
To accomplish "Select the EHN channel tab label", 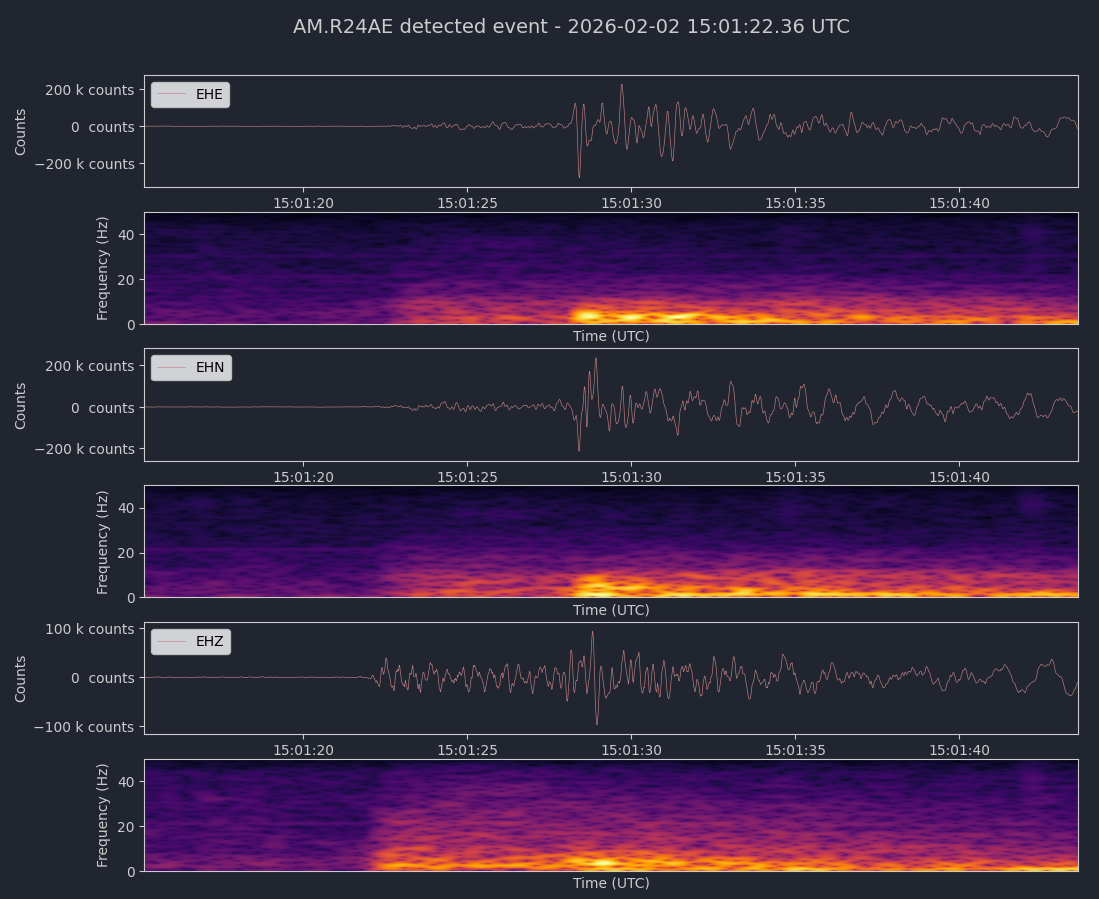I will pyautogui.click(x=209, y=367).
